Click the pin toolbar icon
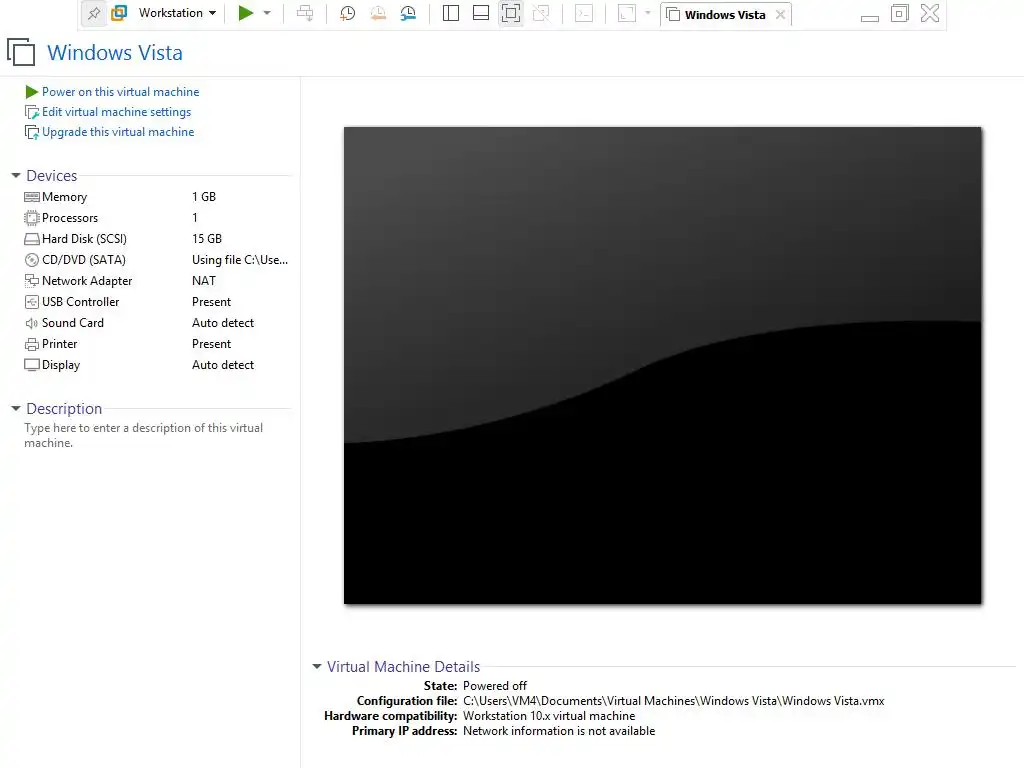Viewport: 1024px width, 768px height. tap(94, 13)
